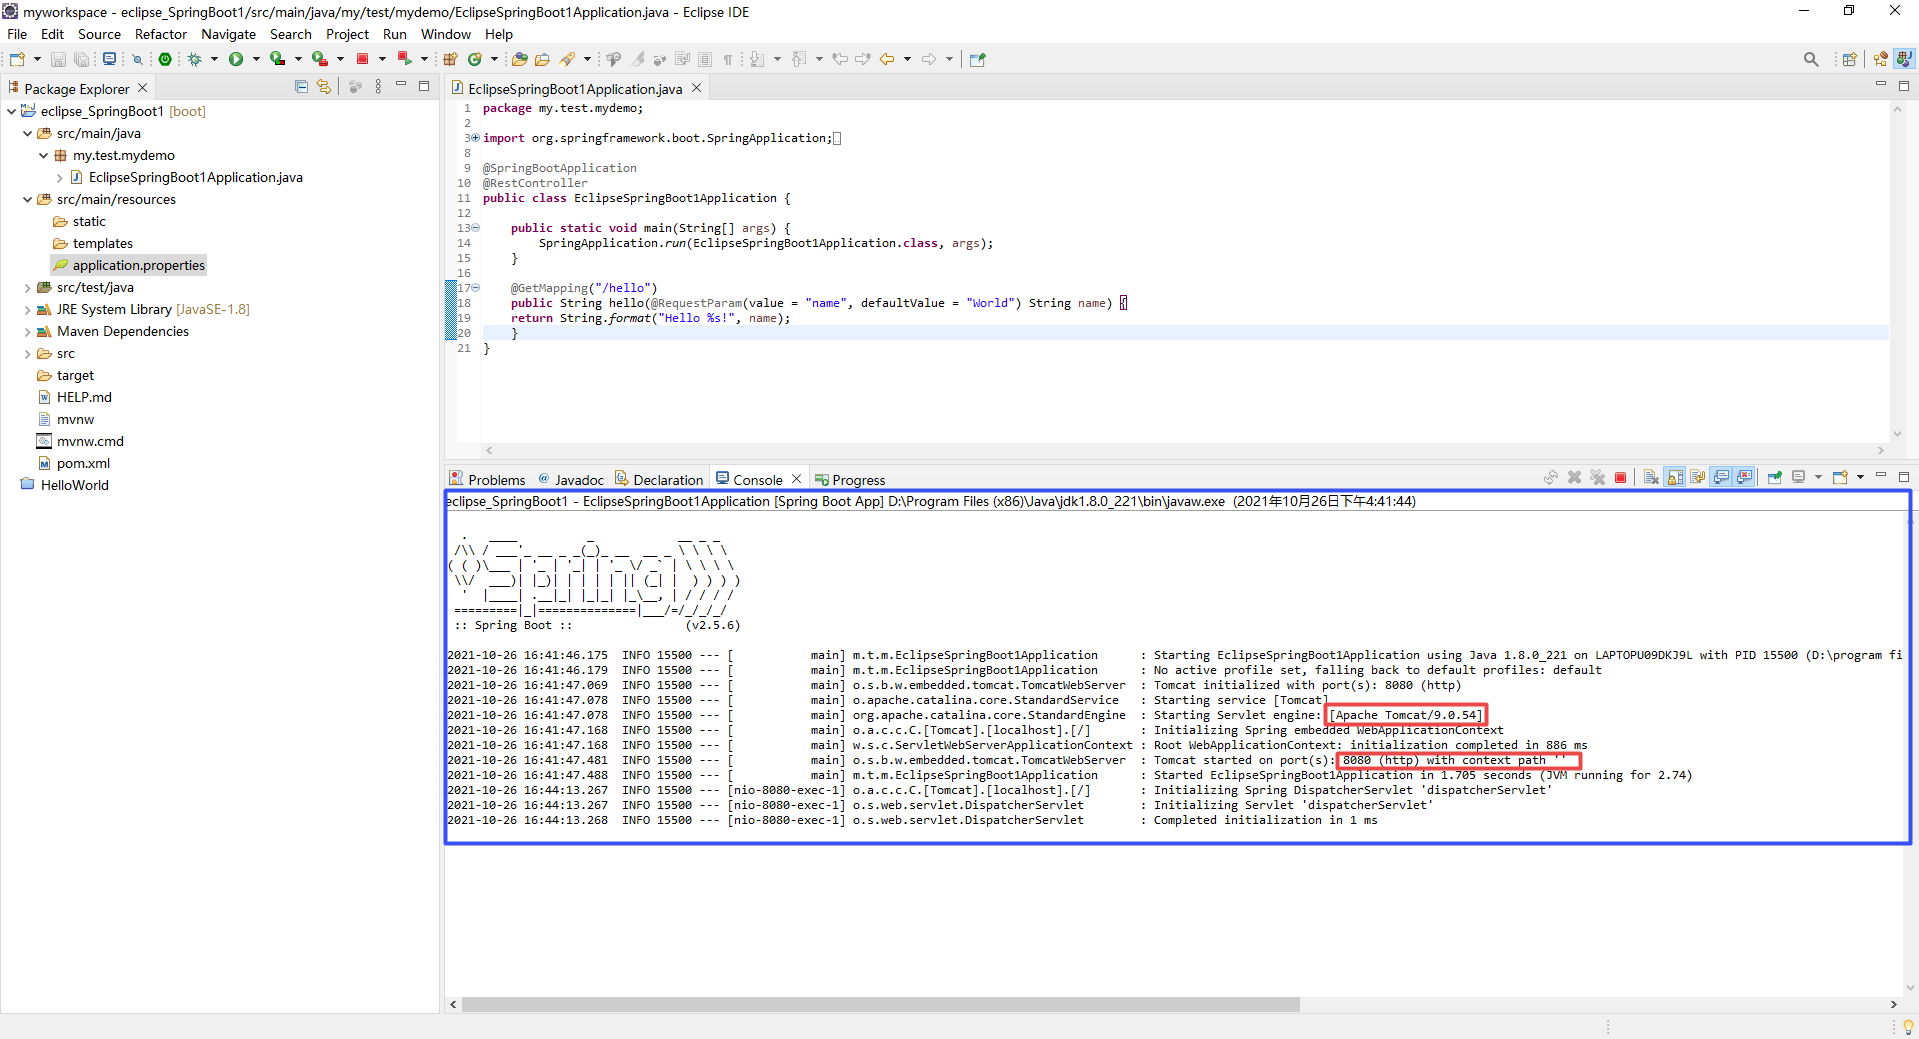Click Remove All Terminated Launches icon
This screenshot has height=1039, width=1919.
pos(1597,477)
